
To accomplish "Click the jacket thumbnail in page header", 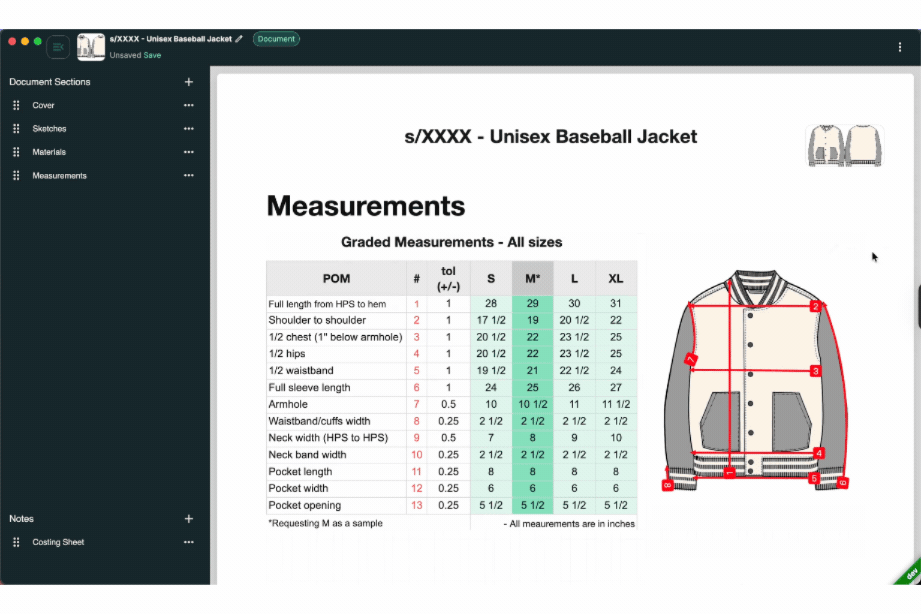I will pyautogui.click(x=845, y=145).
